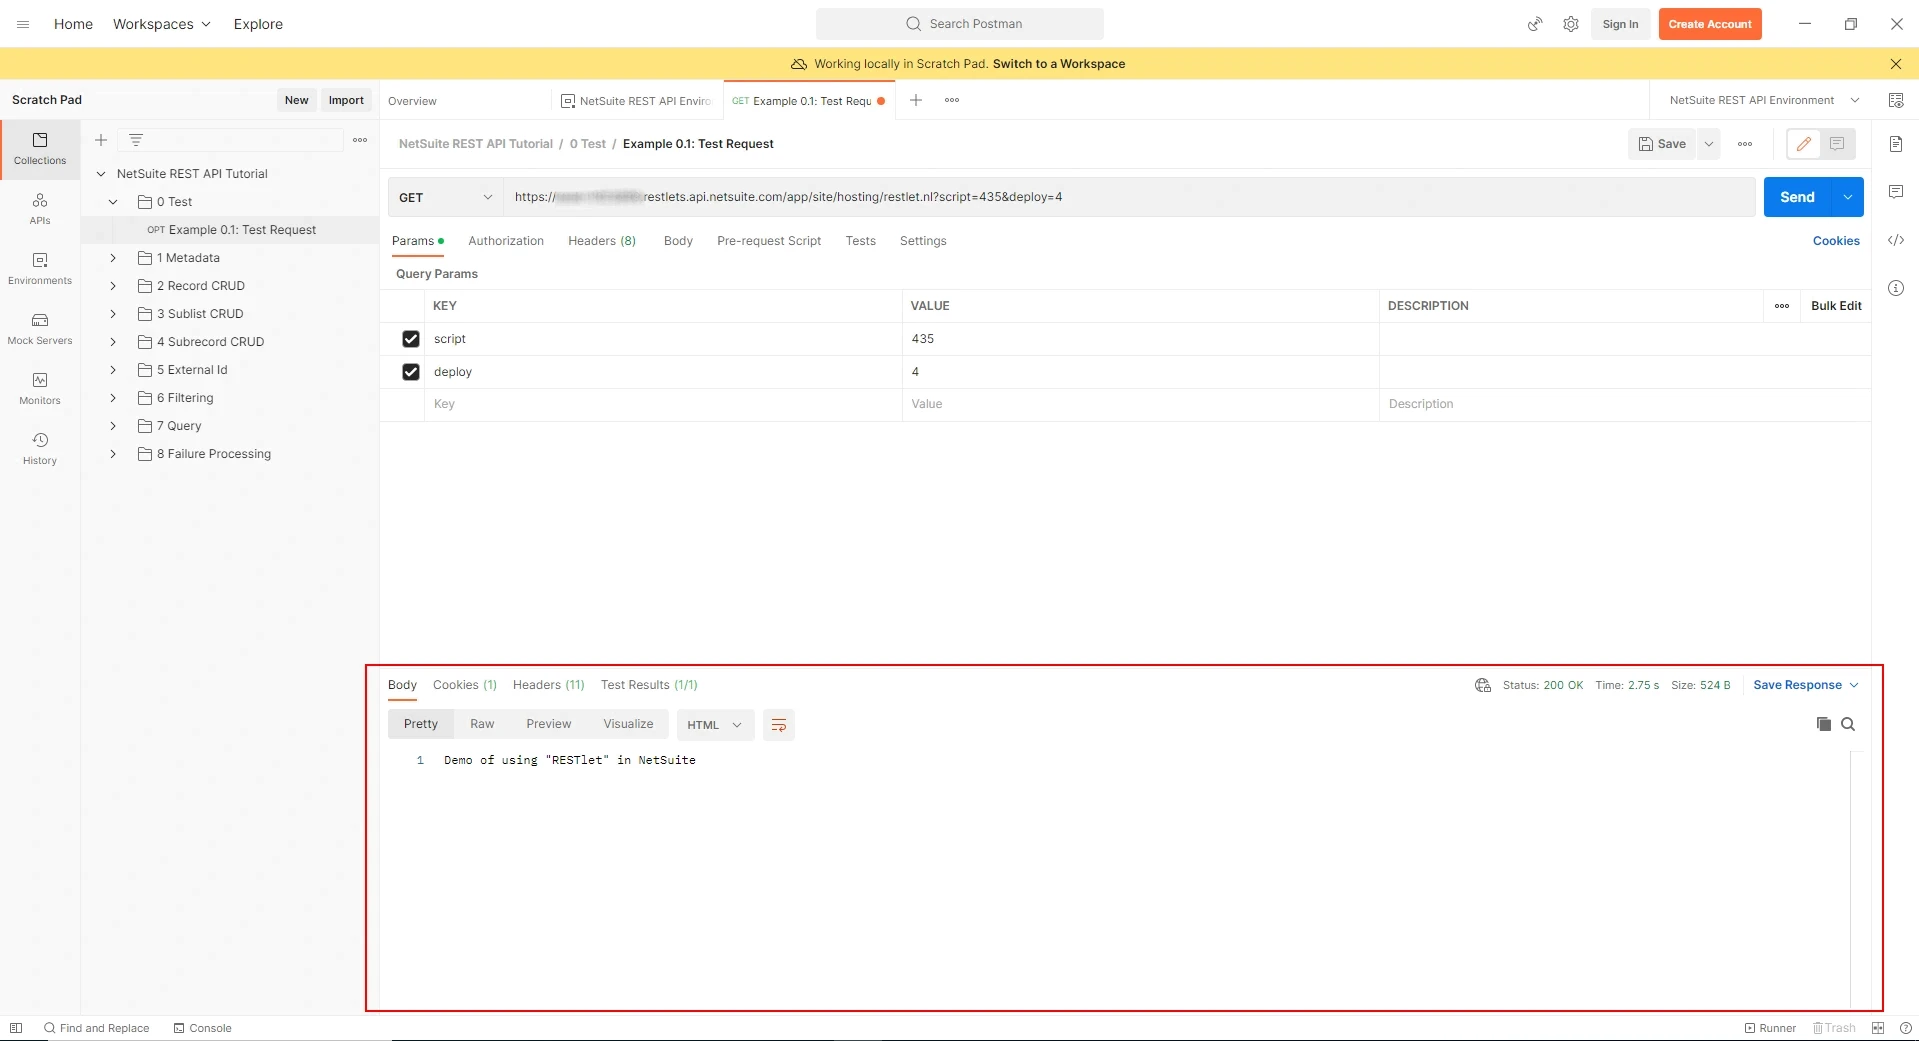The image size is (1919, 1041).
Task: Open the Test Results response tab
Action: tap(649, 685)
